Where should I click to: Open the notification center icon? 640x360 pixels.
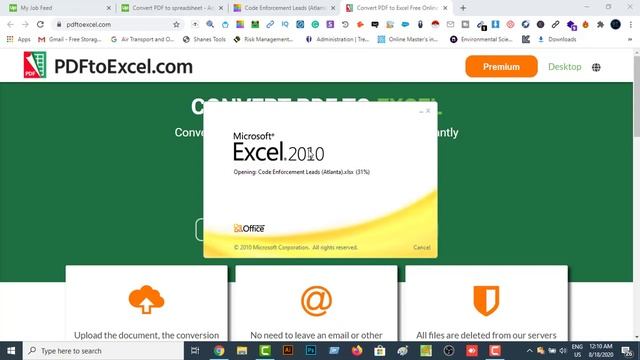(627, 351)
